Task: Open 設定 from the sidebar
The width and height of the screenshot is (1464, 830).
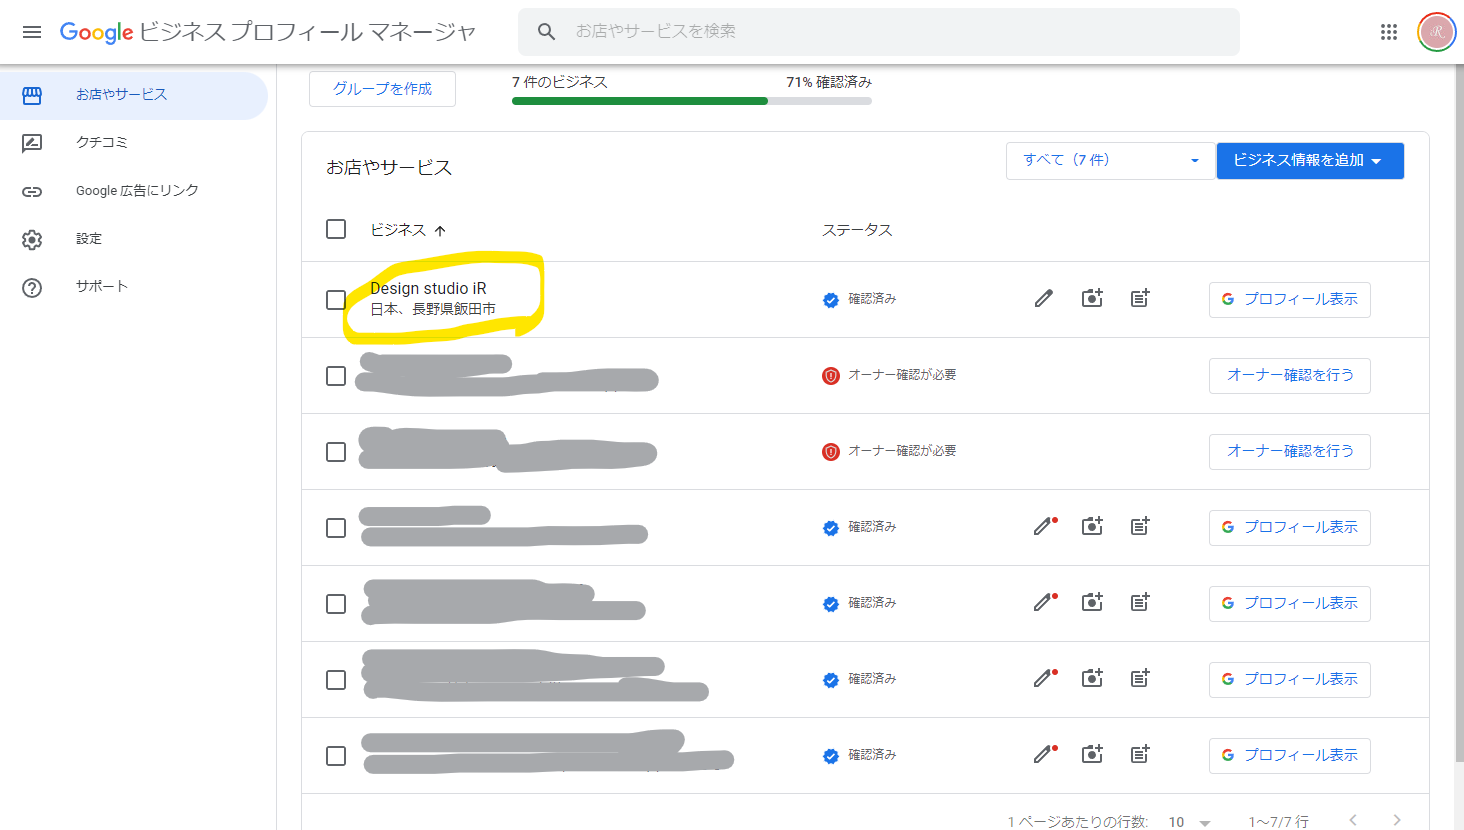Action: point(86,238)
